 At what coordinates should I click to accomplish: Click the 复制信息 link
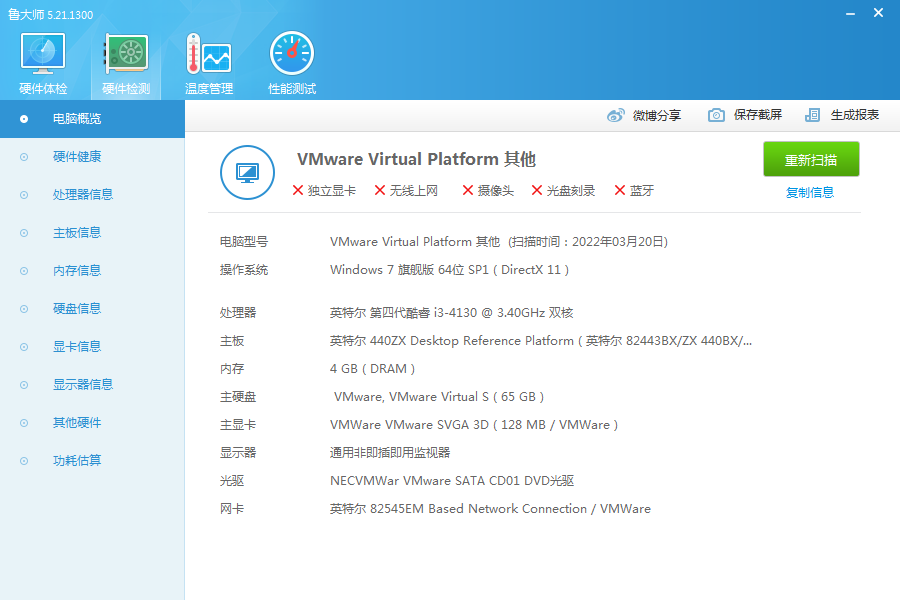pos(810,193)
